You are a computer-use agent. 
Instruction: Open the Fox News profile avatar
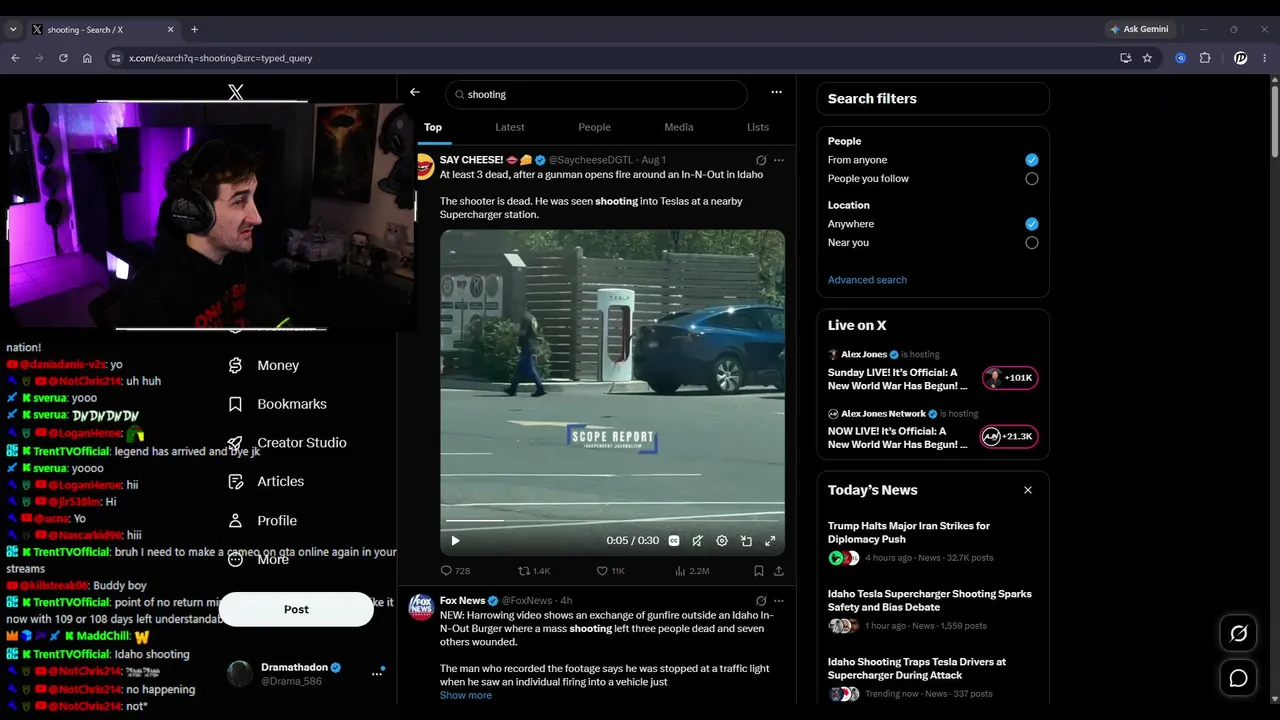tap(421, 606)
